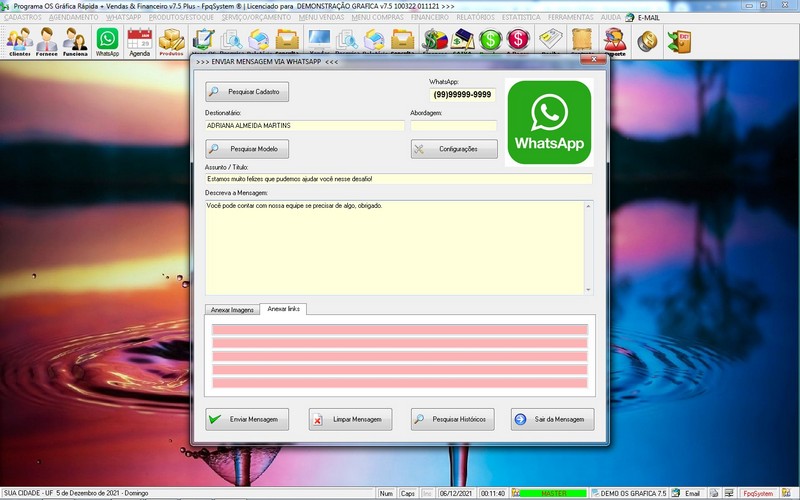Click the message area scrollbar down arrow
800x500 pixels.
(x=588, y=290)
